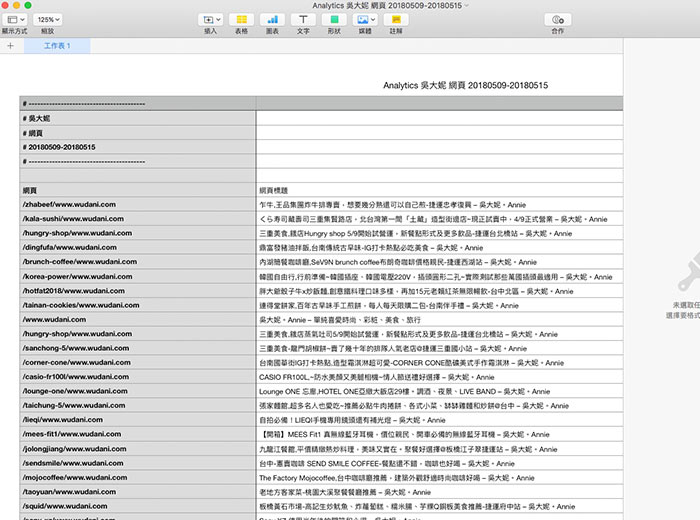Select cell /tainan-cookies/www.wudani.com
This screenshot has height=520, width=700.
click(x=138, y=305)
